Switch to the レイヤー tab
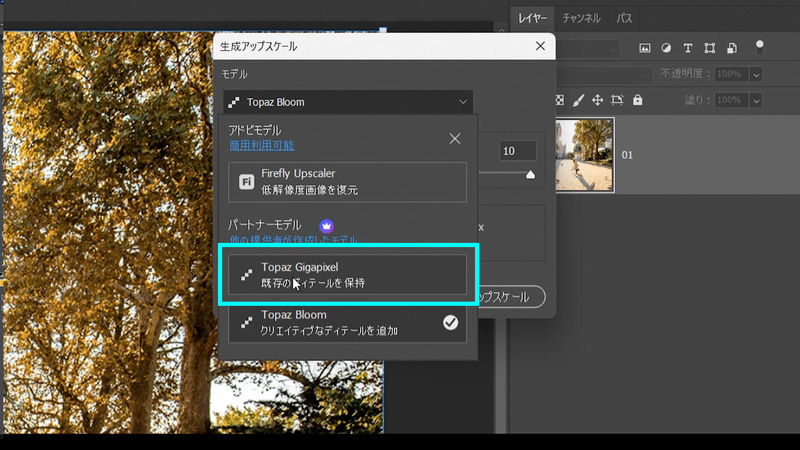The height and width of the screenshot is (450, 800). (x=532, y=18)
